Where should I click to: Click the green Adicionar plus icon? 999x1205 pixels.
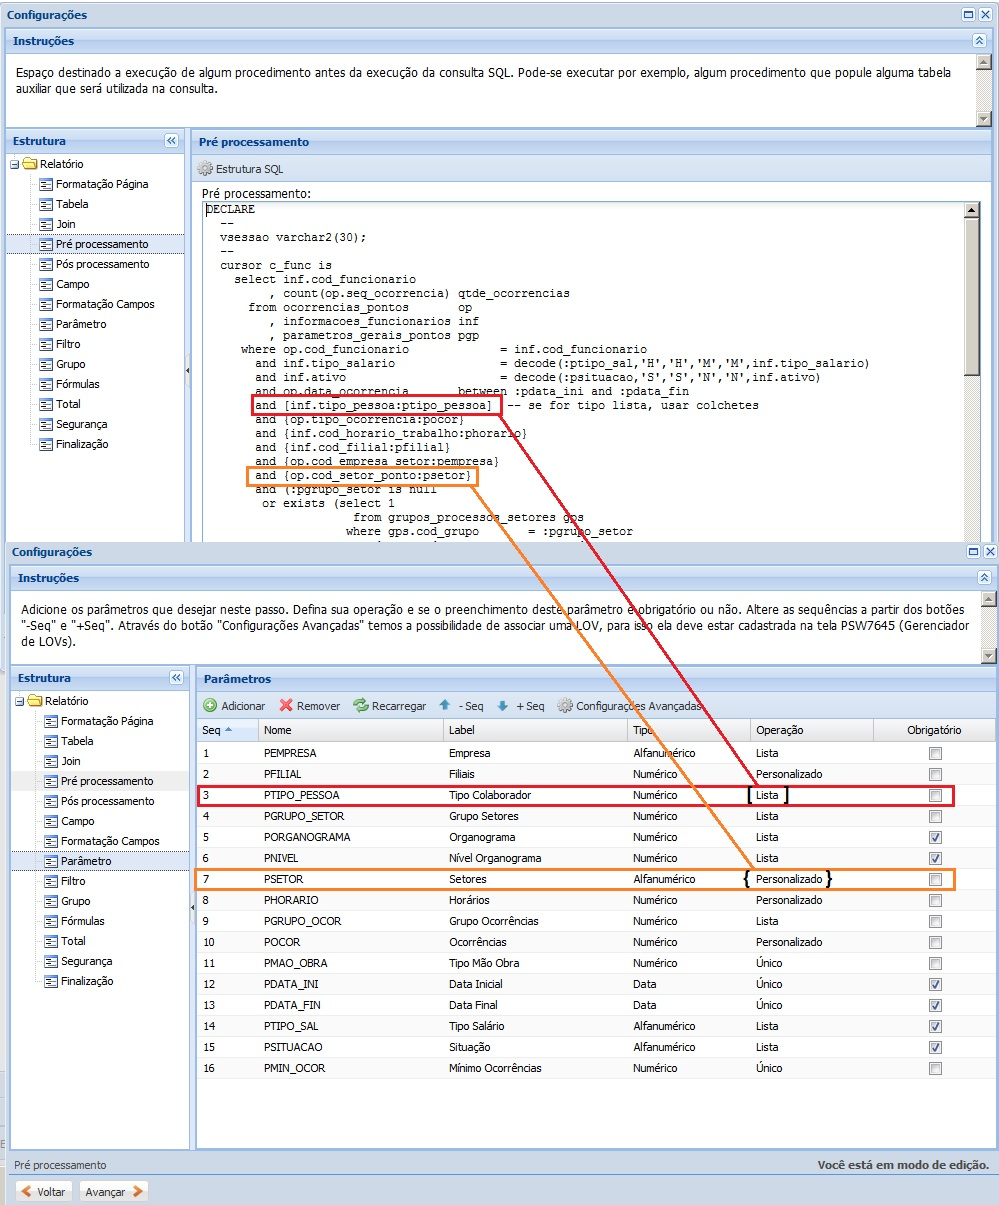coord(210,706)
